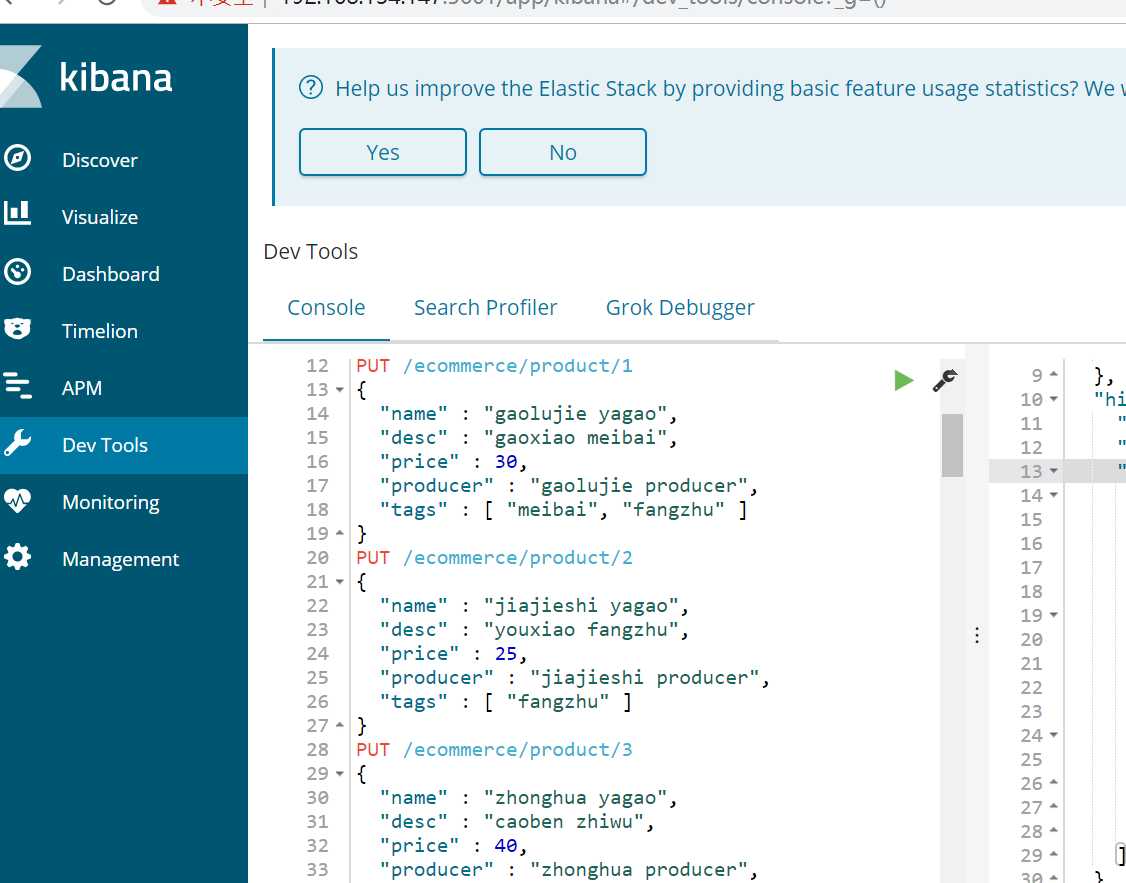Go to Dashboard in sidebar
The height and width of the screenshot is (883, 1126).
111,274
